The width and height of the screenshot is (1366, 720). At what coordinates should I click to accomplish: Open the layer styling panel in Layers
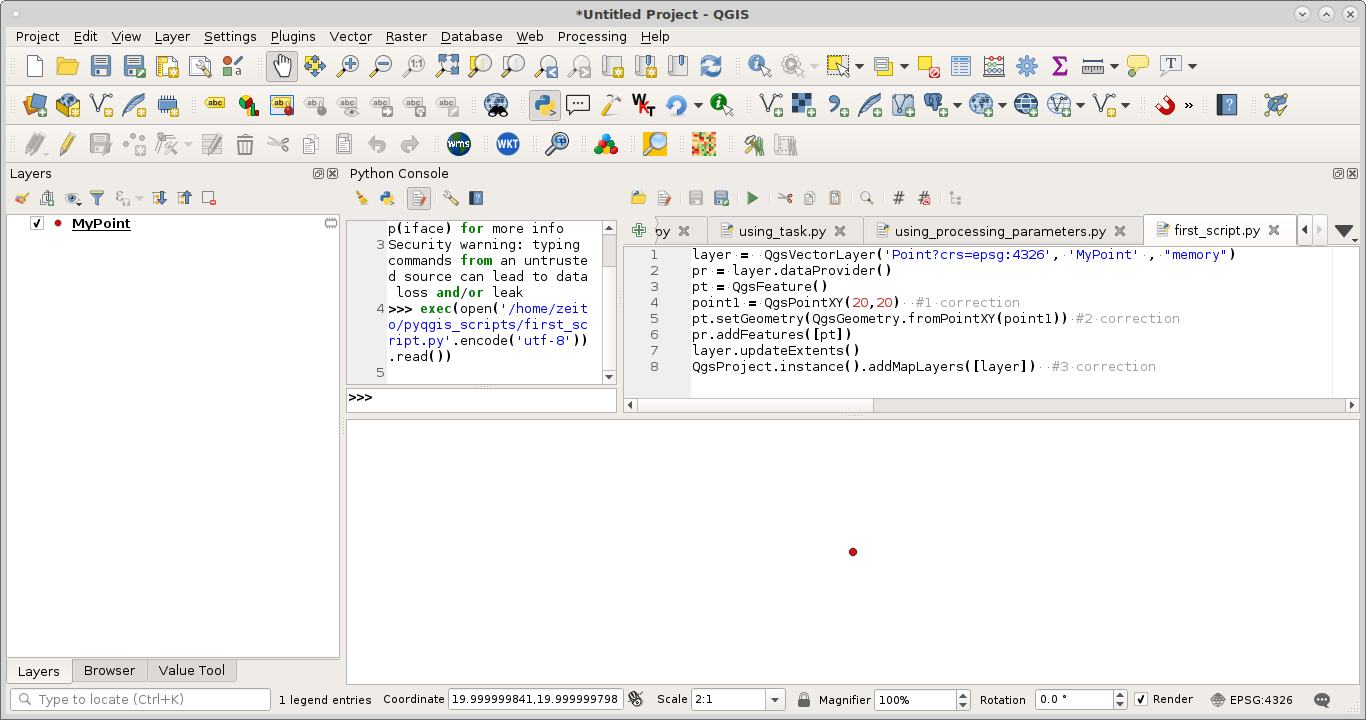22,198
